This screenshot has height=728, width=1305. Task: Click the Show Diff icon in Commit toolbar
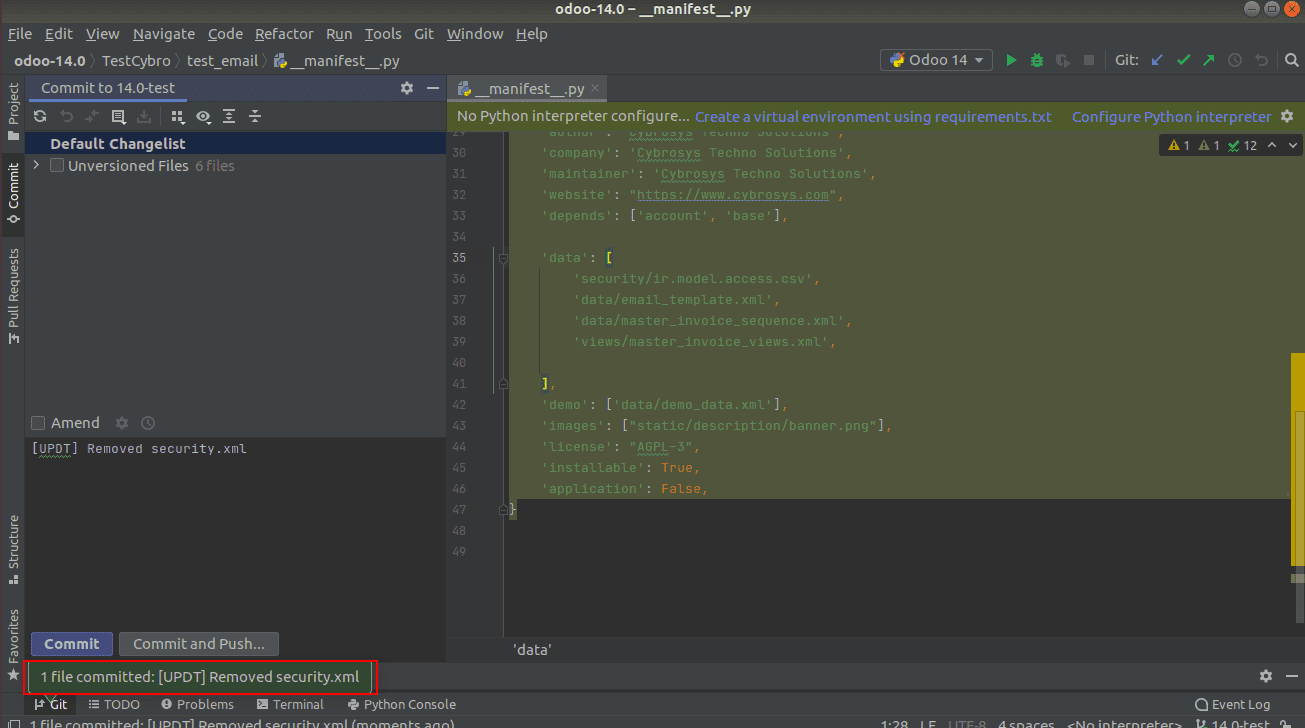pyautogui.click(x=92, y=116)
